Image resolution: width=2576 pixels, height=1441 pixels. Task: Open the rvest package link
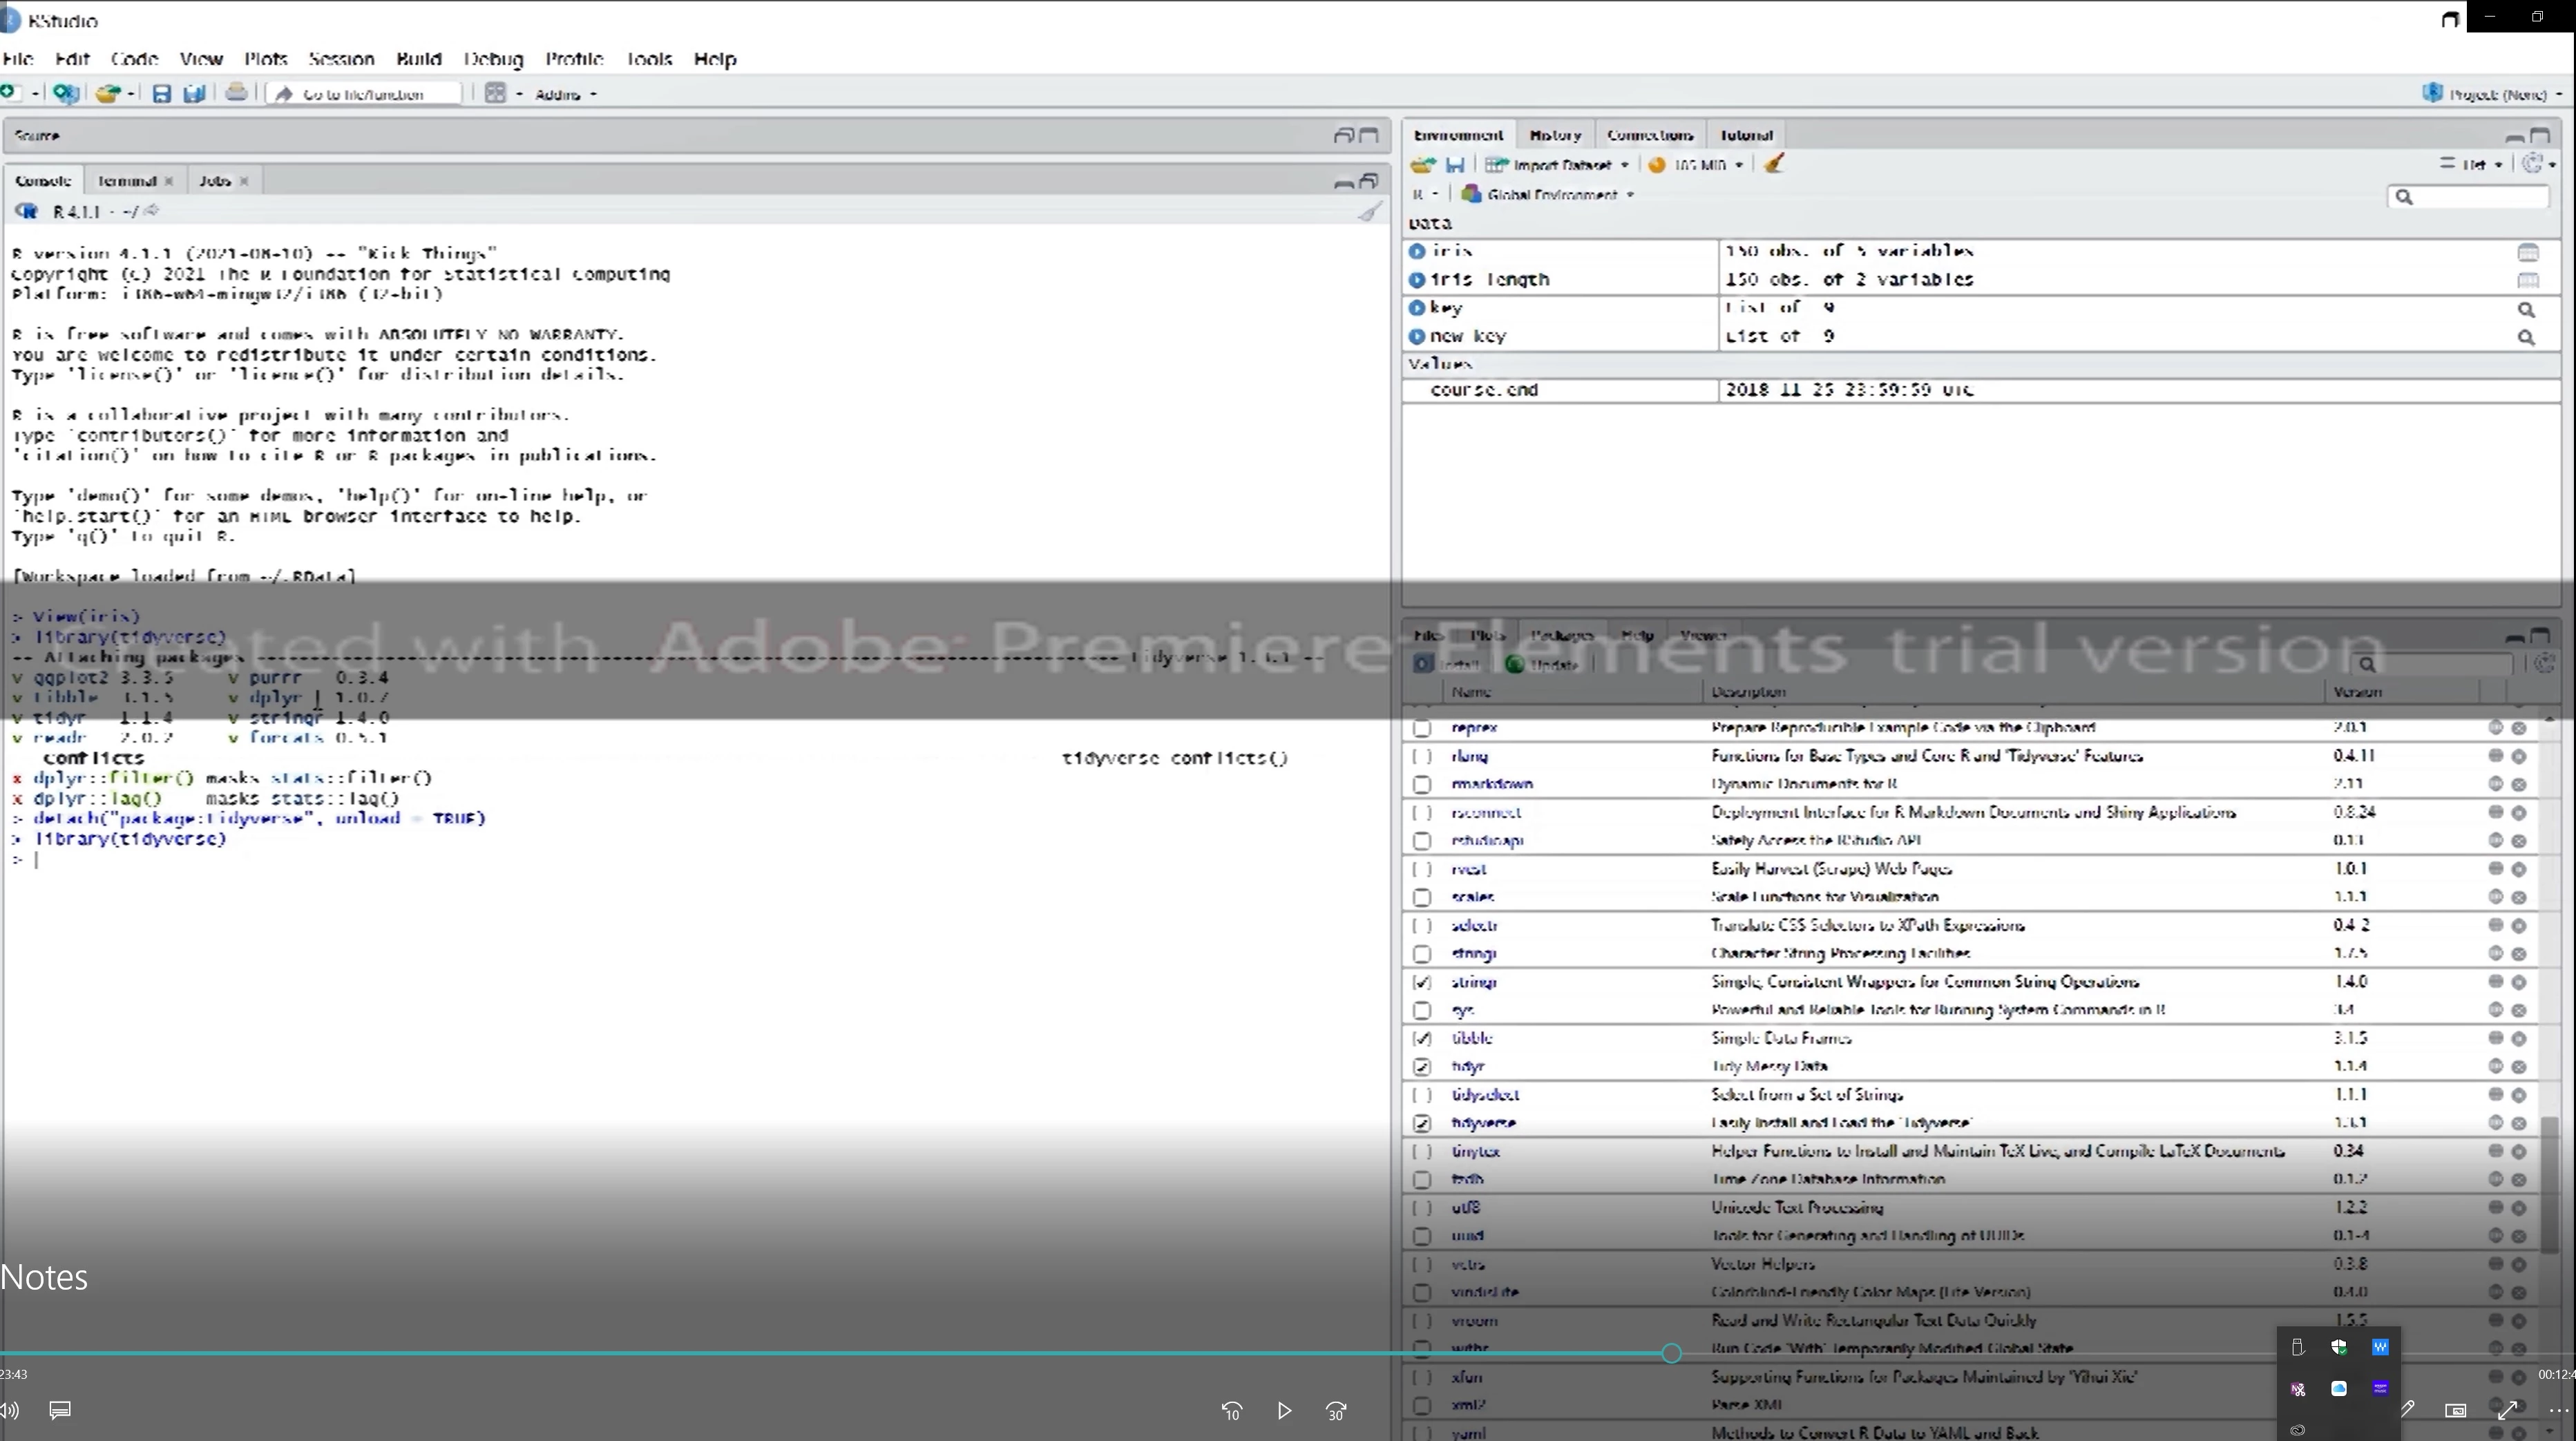pos(1468,869)
